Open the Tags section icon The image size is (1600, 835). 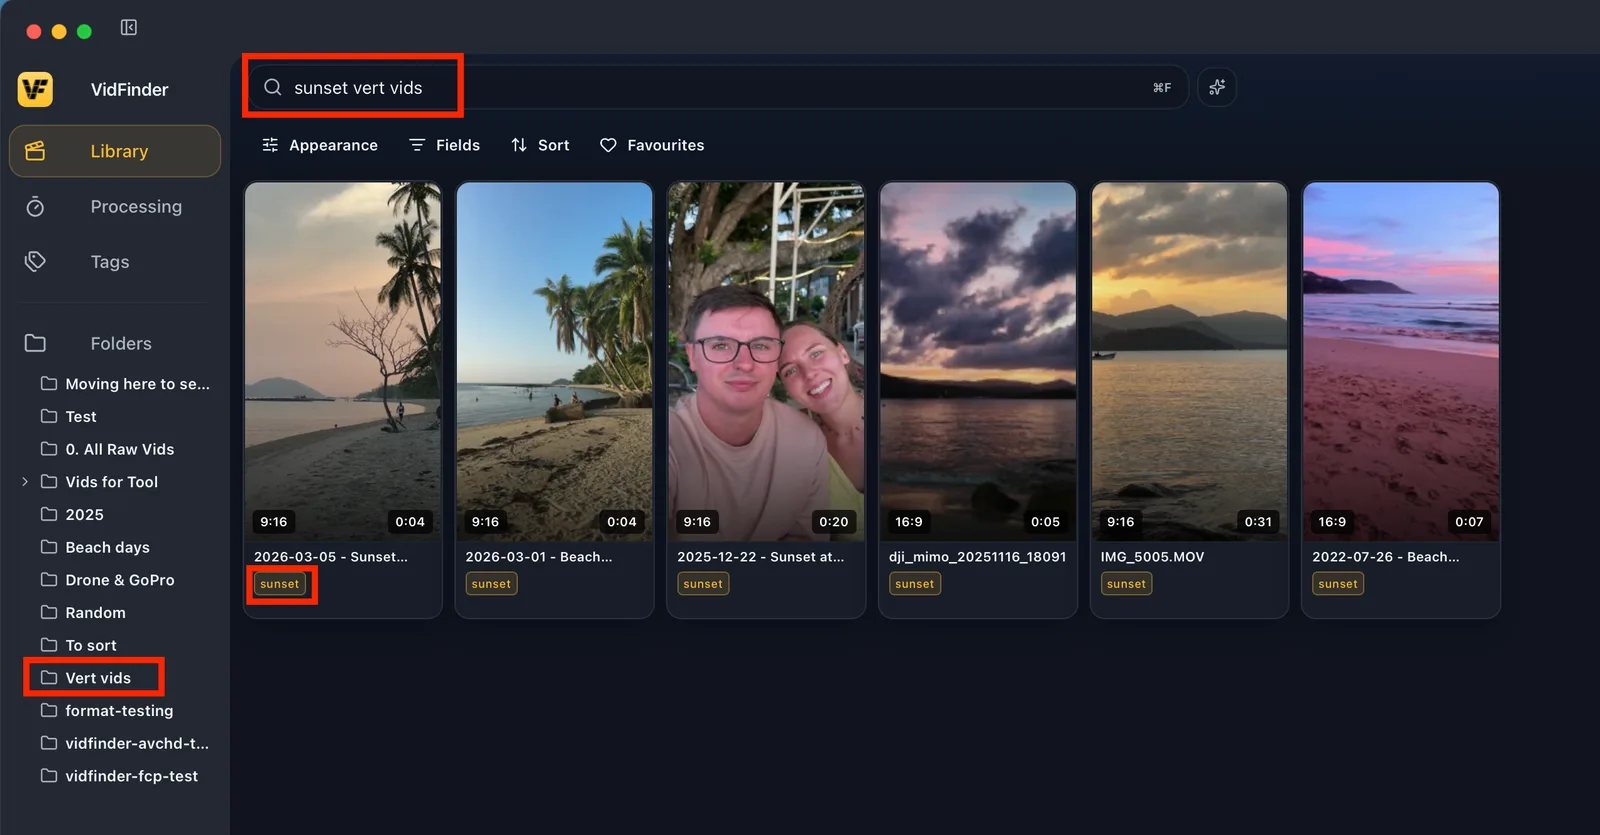point(35,262)
